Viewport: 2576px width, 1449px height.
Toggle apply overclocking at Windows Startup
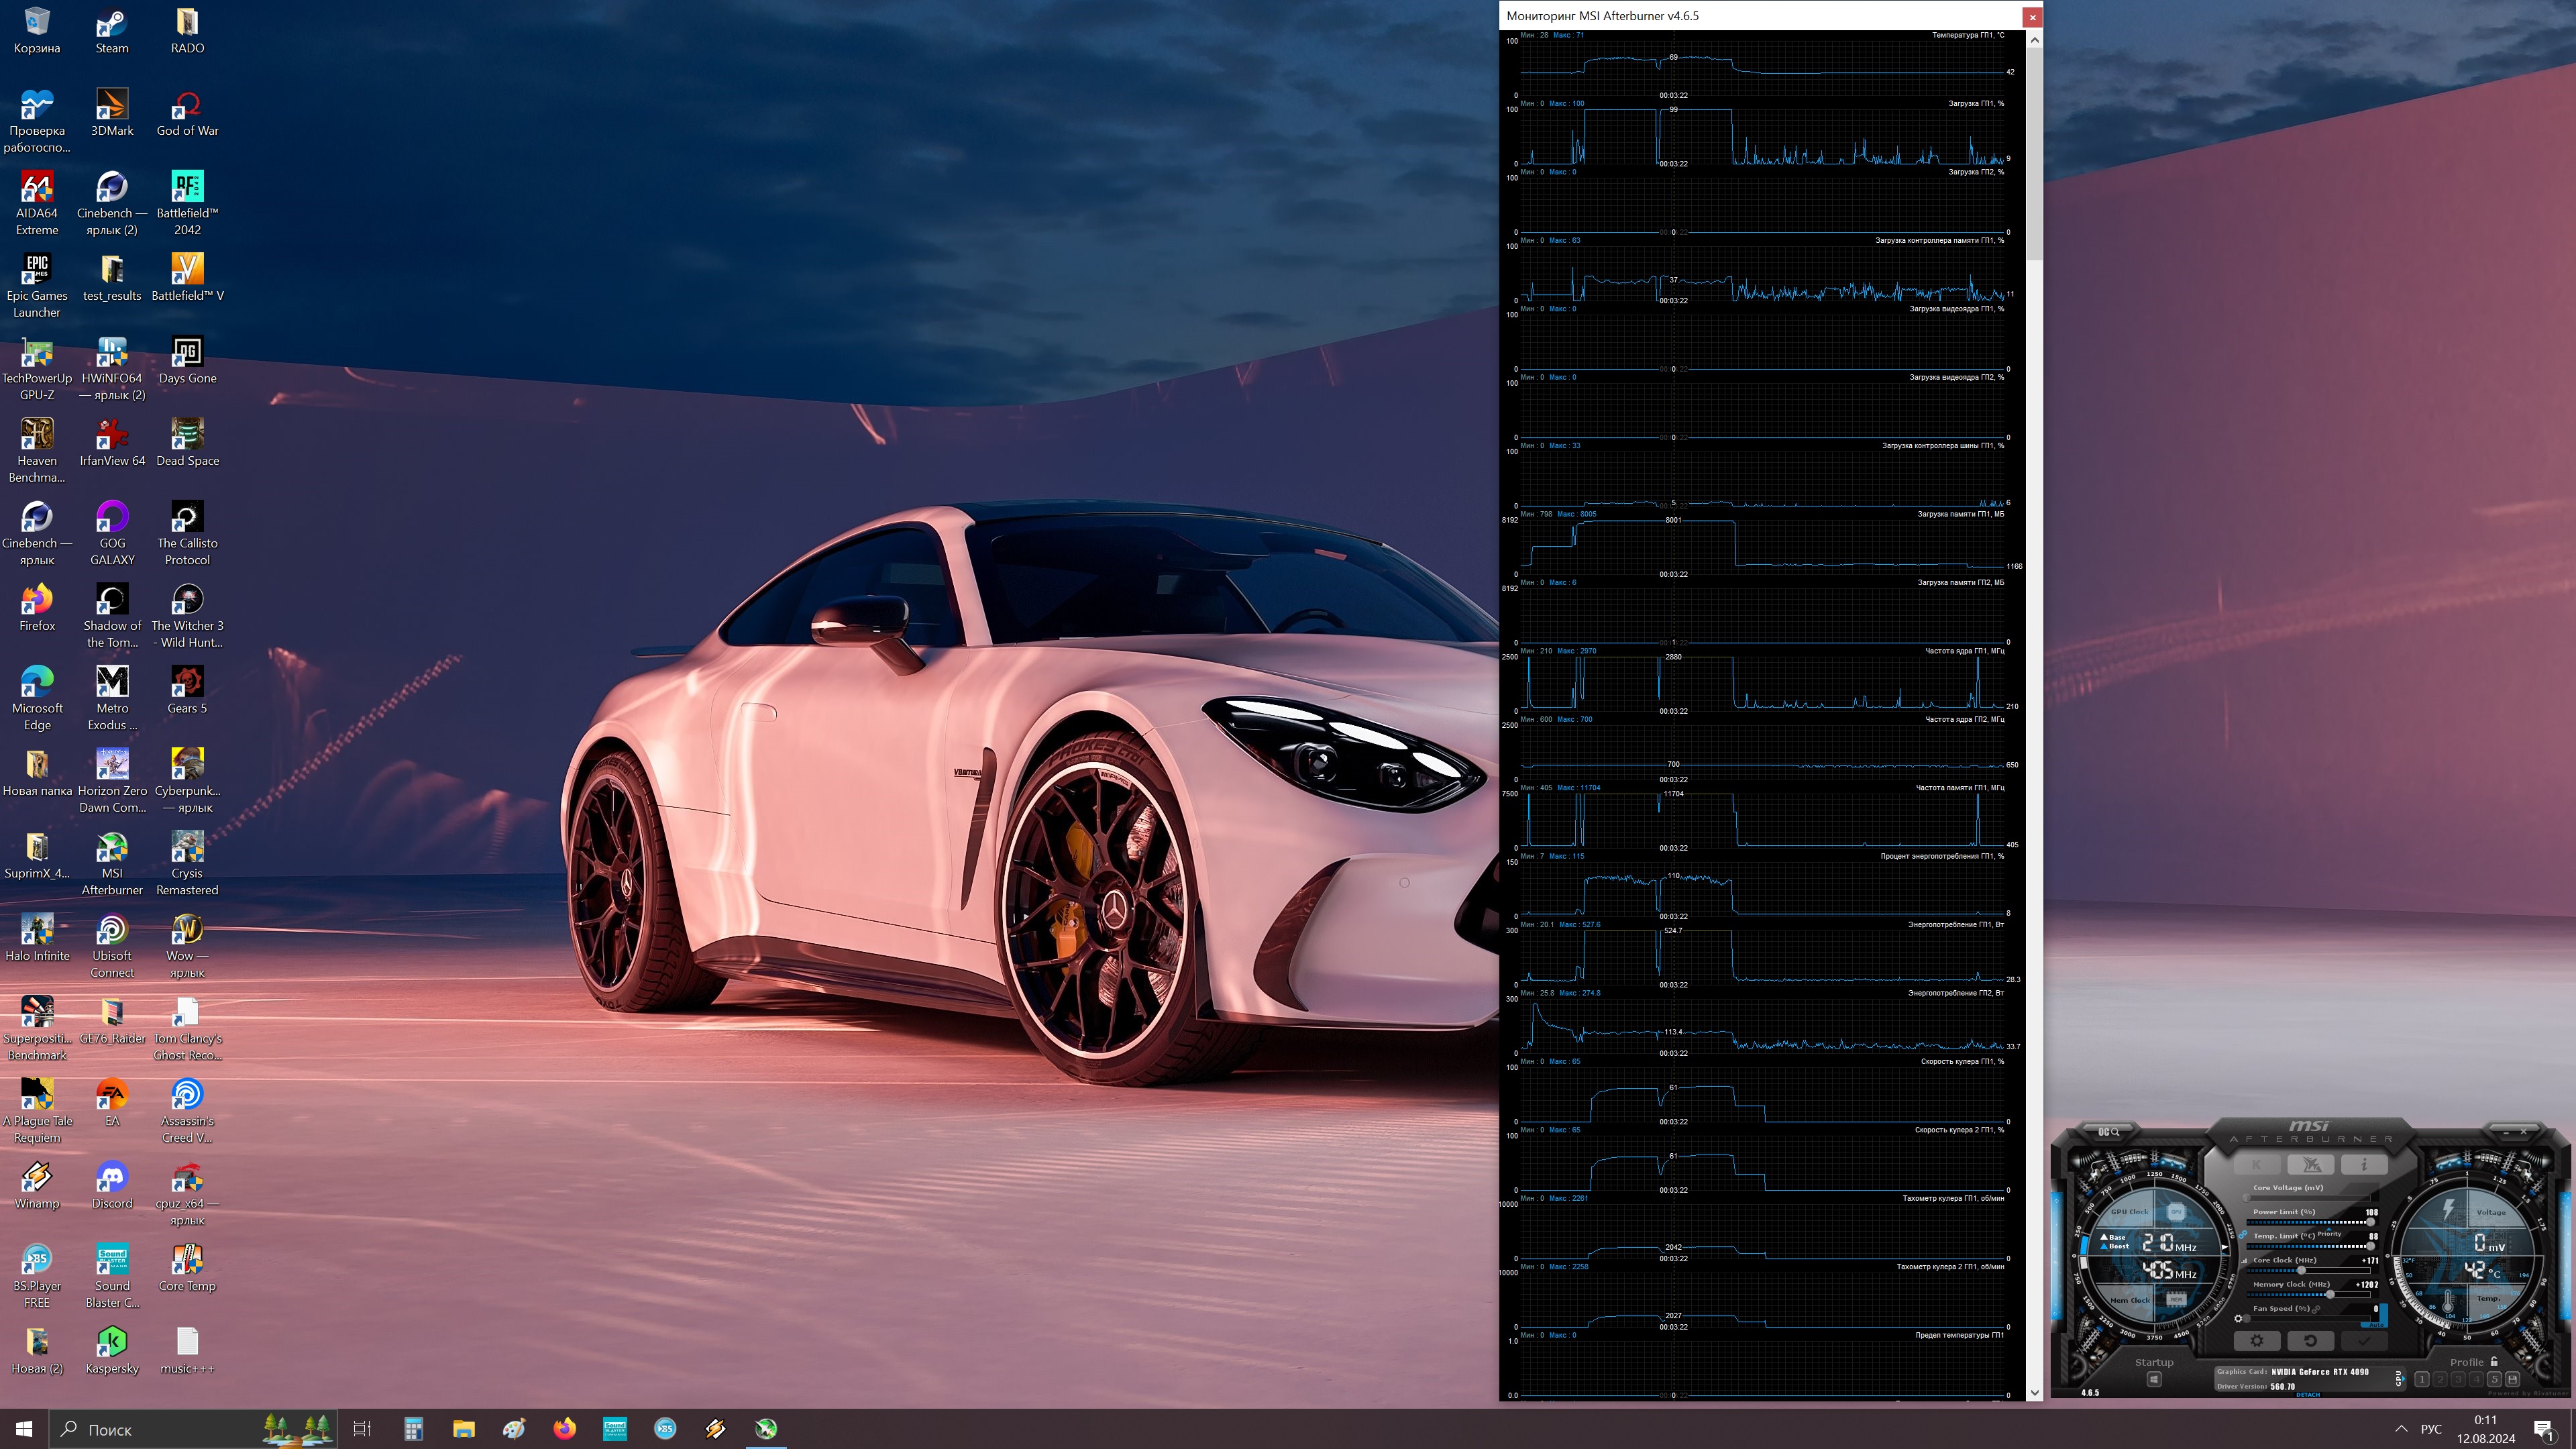(x=2154, y=1380)
